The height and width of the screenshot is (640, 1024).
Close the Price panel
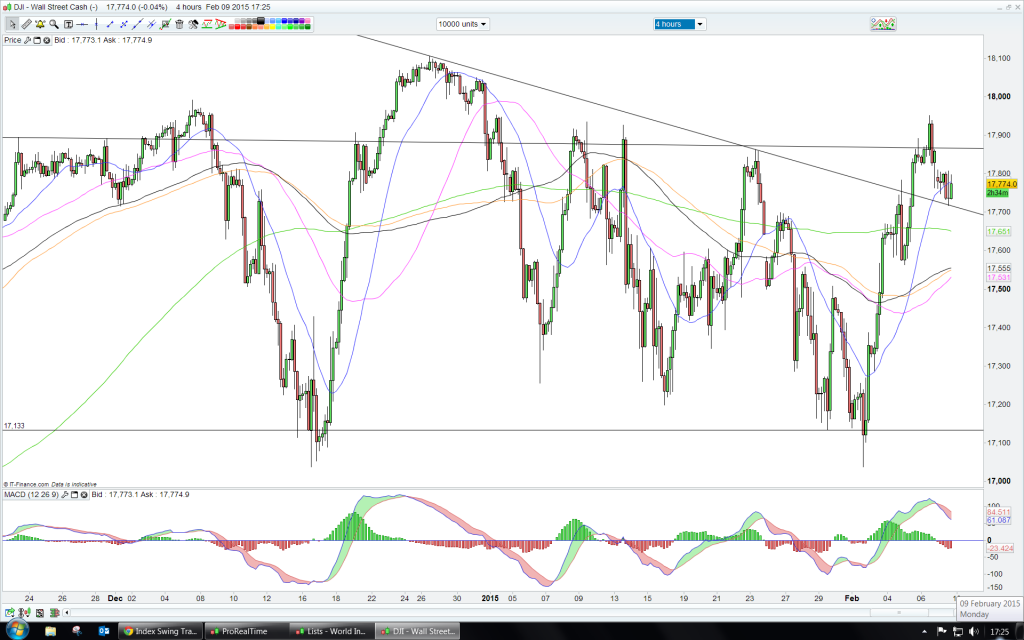click(47, 40)
